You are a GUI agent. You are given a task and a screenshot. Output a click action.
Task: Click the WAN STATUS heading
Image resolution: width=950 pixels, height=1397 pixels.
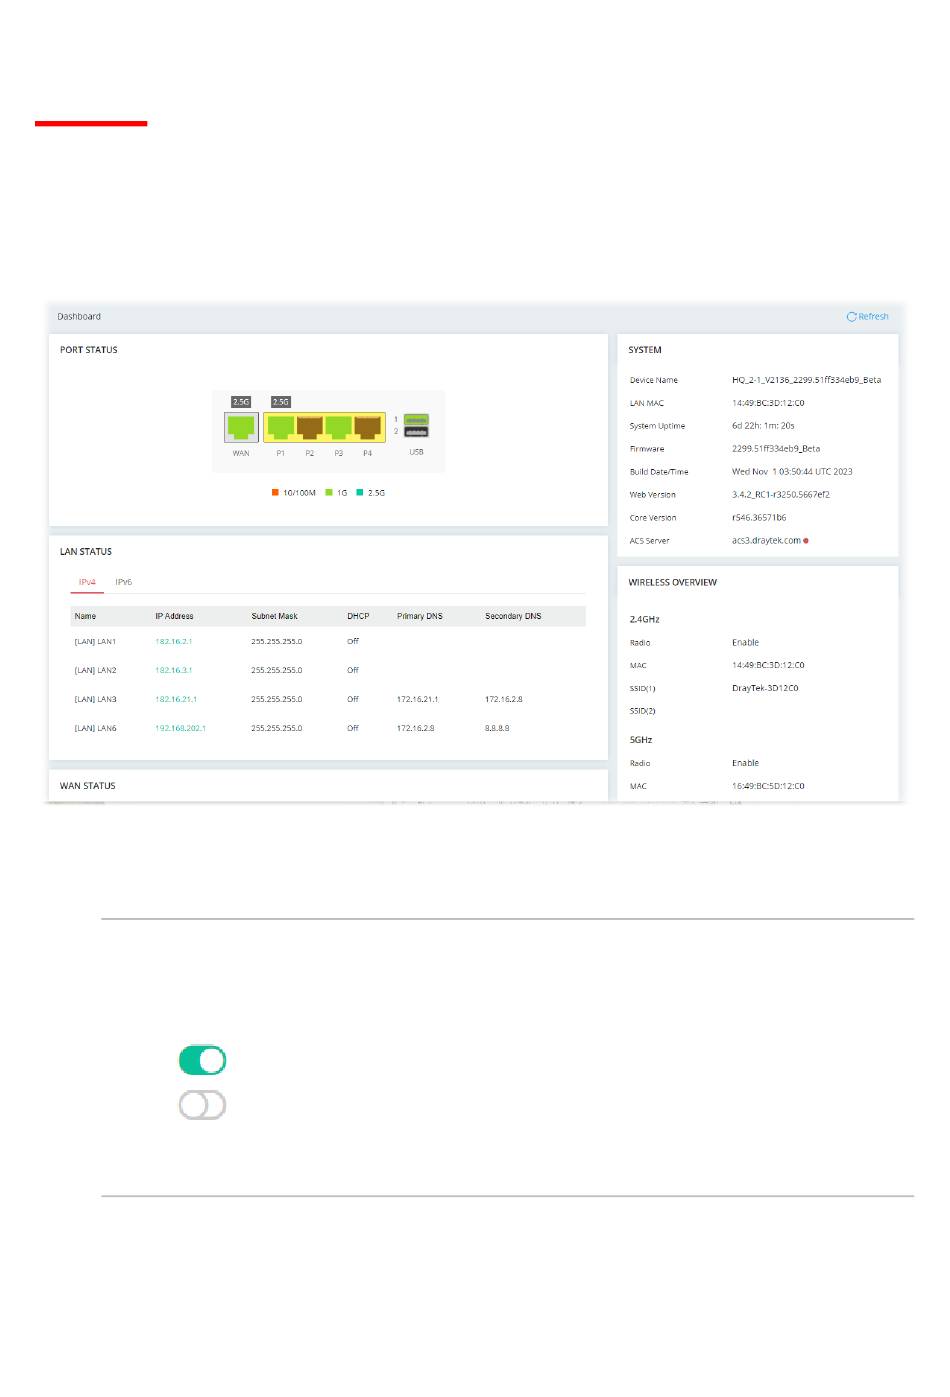(88, 786)
